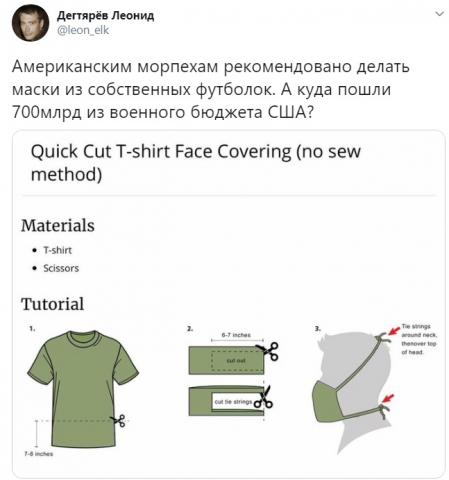Click the author's profile avatar photo
Image resolution: width=449 pixels, height=480 pixels.
point(30,23)
